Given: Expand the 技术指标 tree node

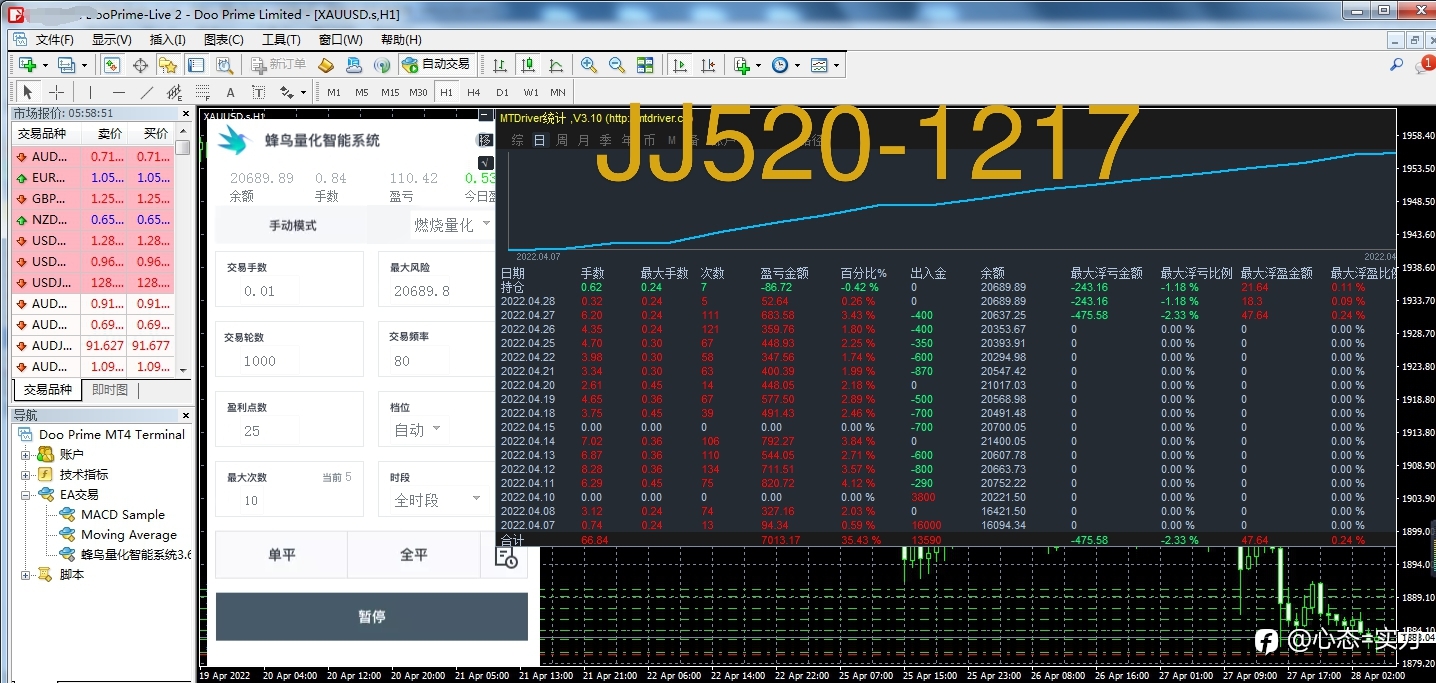Looking at the screenshot, I should point(26,474).
